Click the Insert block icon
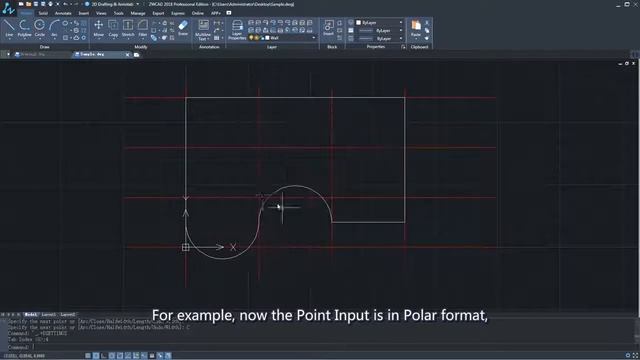 (x=328, y=28)
